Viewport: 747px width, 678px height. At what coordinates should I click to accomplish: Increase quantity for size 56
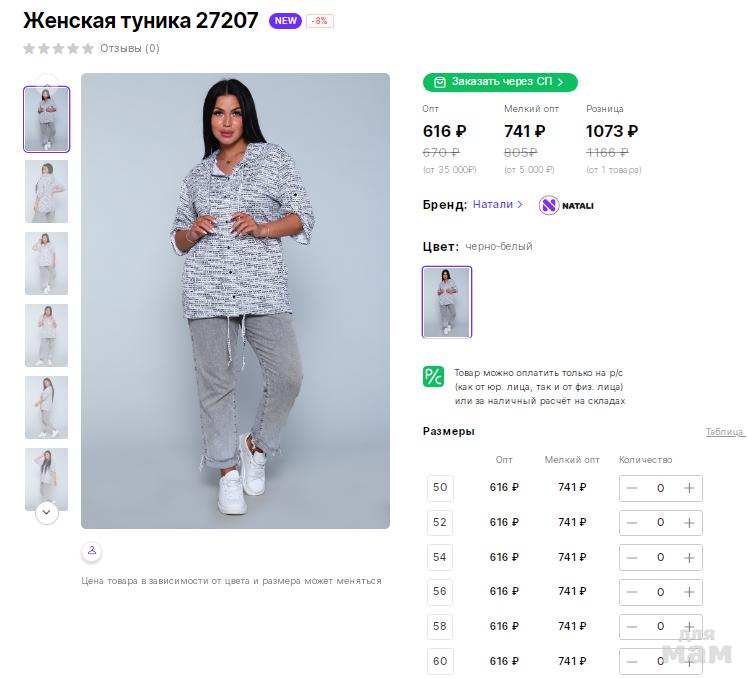click(x=689, y=592)
